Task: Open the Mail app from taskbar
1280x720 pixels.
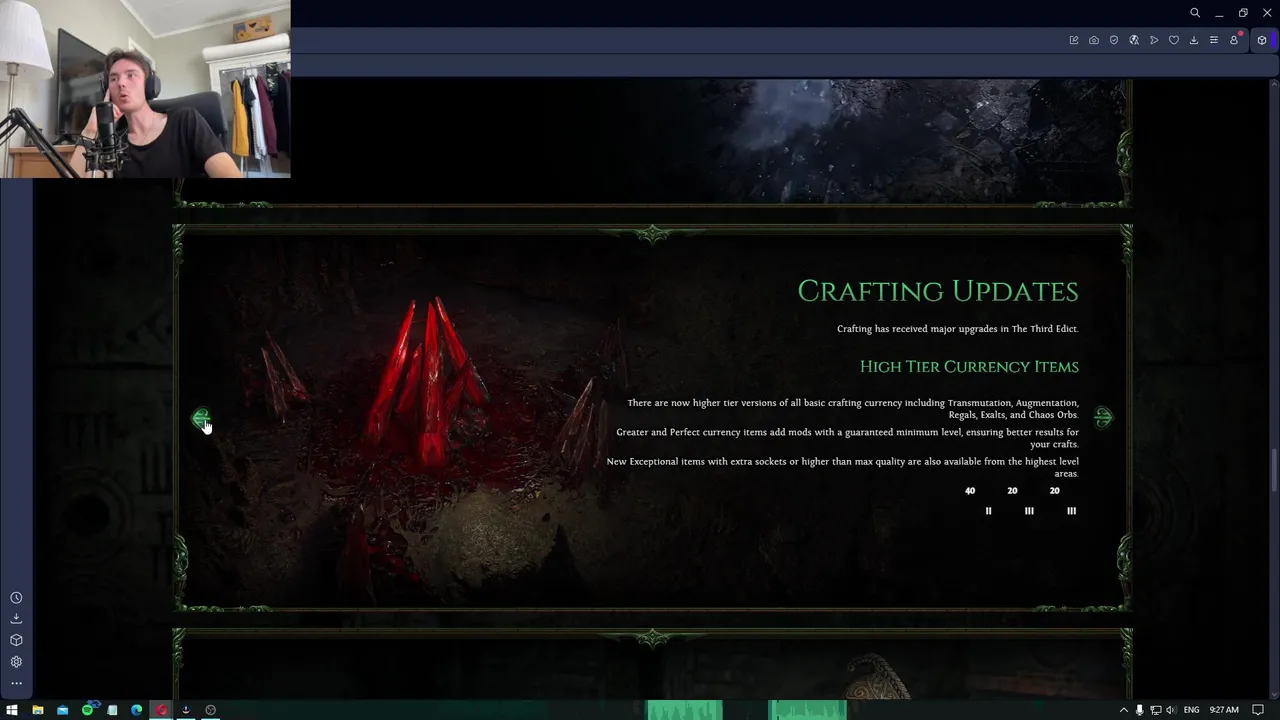Action: tap(62, 710)
